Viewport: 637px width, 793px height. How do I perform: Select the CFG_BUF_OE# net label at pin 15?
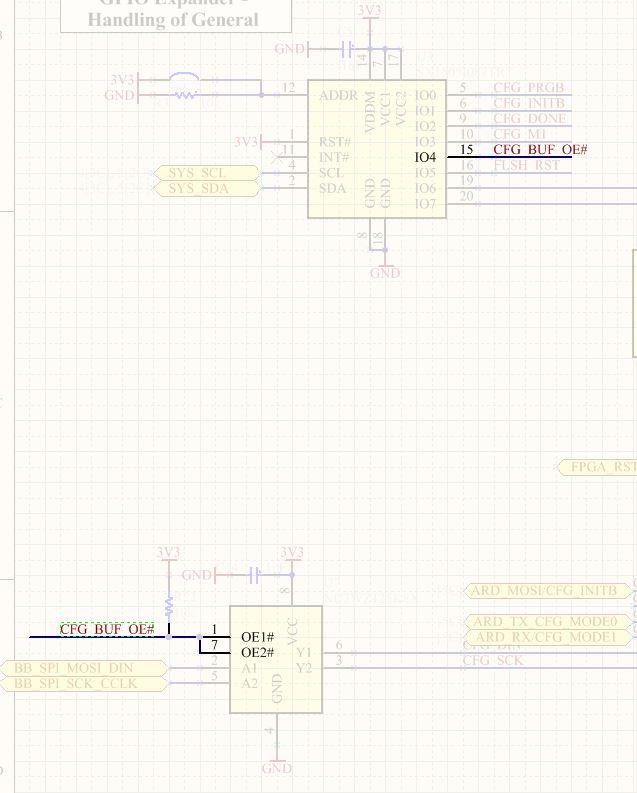(540, 150)
